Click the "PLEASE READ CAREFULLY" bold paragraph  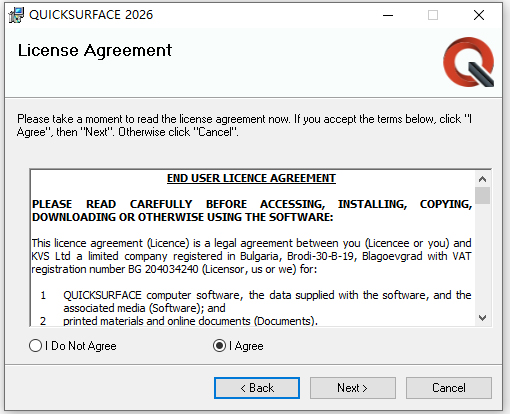[252, 210]
